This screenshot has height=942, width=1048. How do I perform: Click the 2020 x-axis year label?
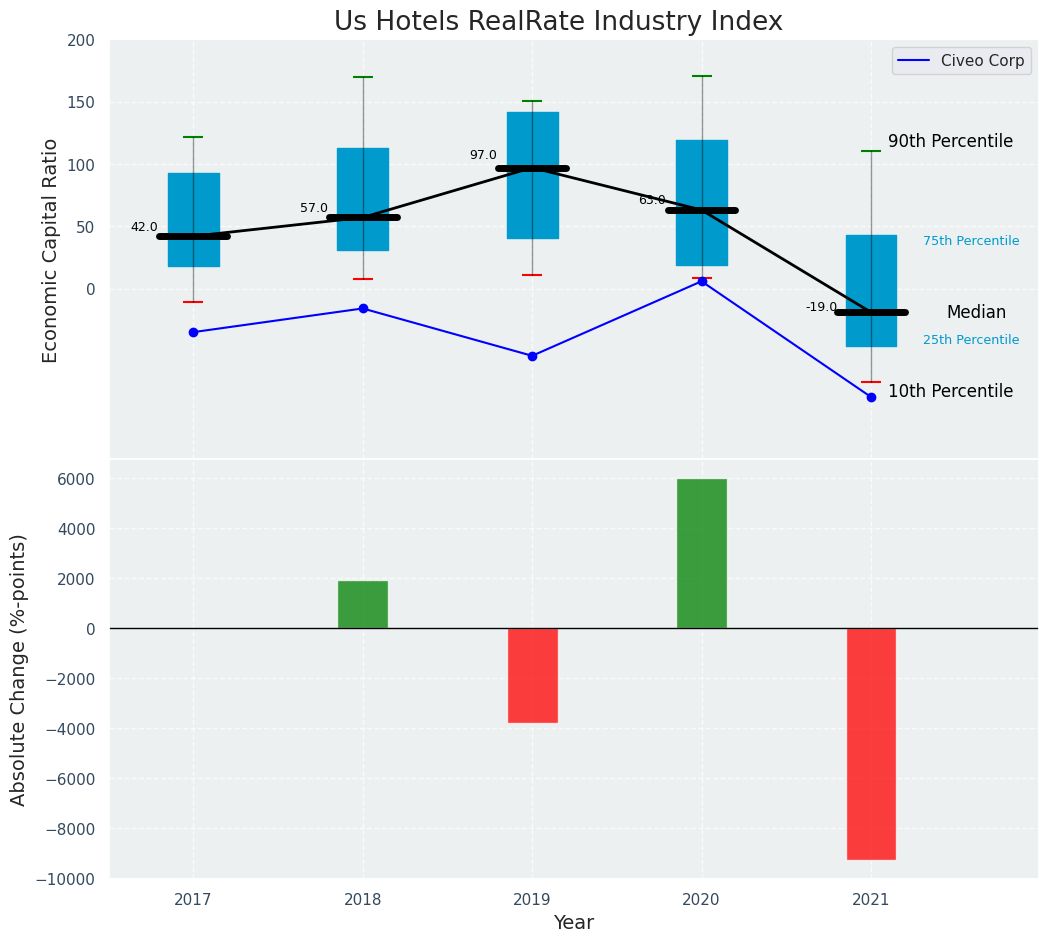point(701,899)
